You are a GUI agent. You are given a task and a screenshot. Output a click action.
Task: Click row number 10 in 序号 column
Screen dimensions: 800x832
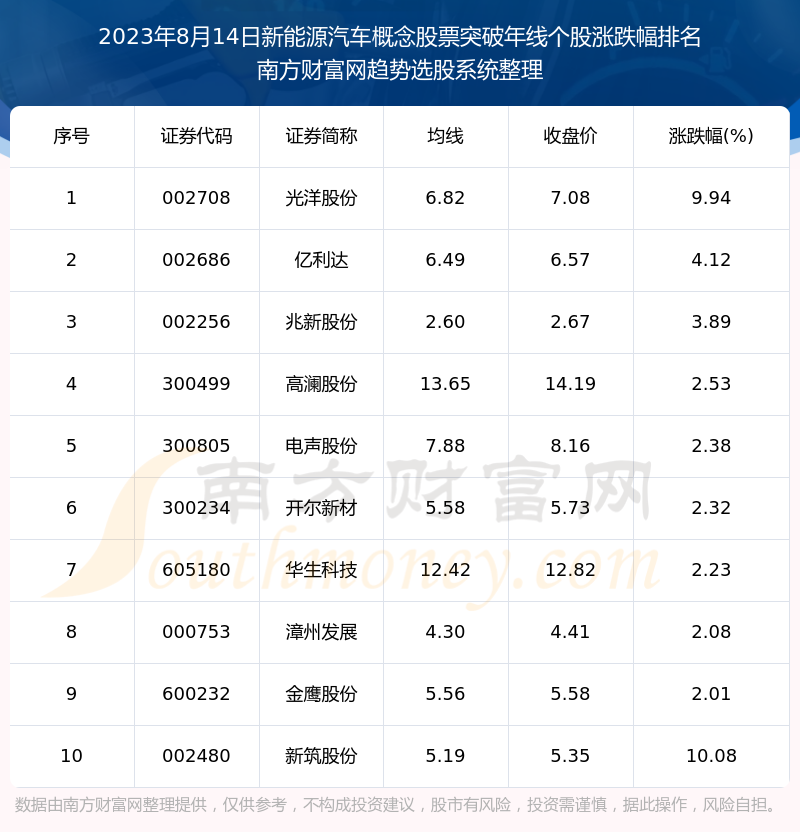72,757
